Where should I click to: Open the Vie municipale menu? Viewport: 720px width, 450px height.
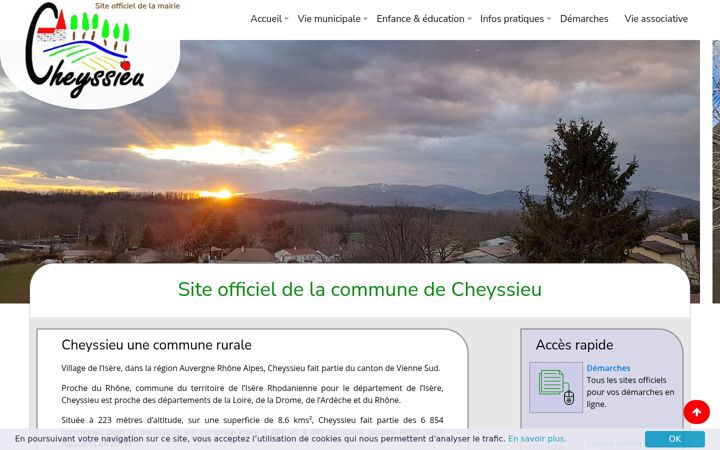tap(329, 19)
